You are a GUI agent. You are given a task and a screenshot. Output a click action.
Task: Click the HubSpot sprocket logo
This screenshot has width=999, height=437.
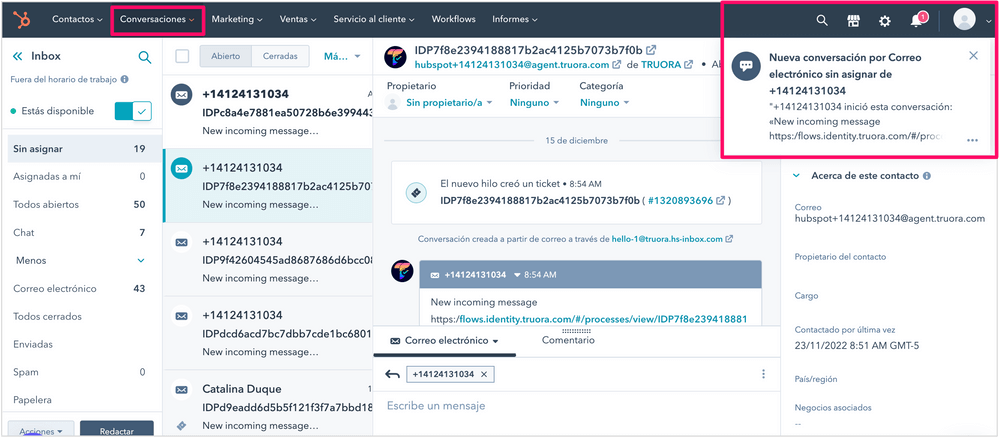(22, 19)
